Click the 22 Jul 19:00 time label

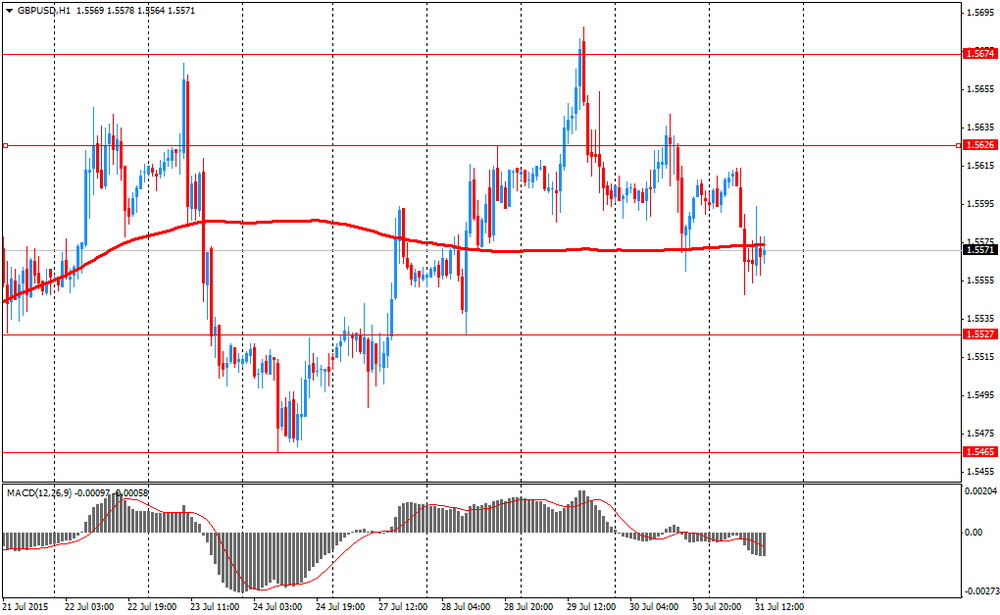152,606
